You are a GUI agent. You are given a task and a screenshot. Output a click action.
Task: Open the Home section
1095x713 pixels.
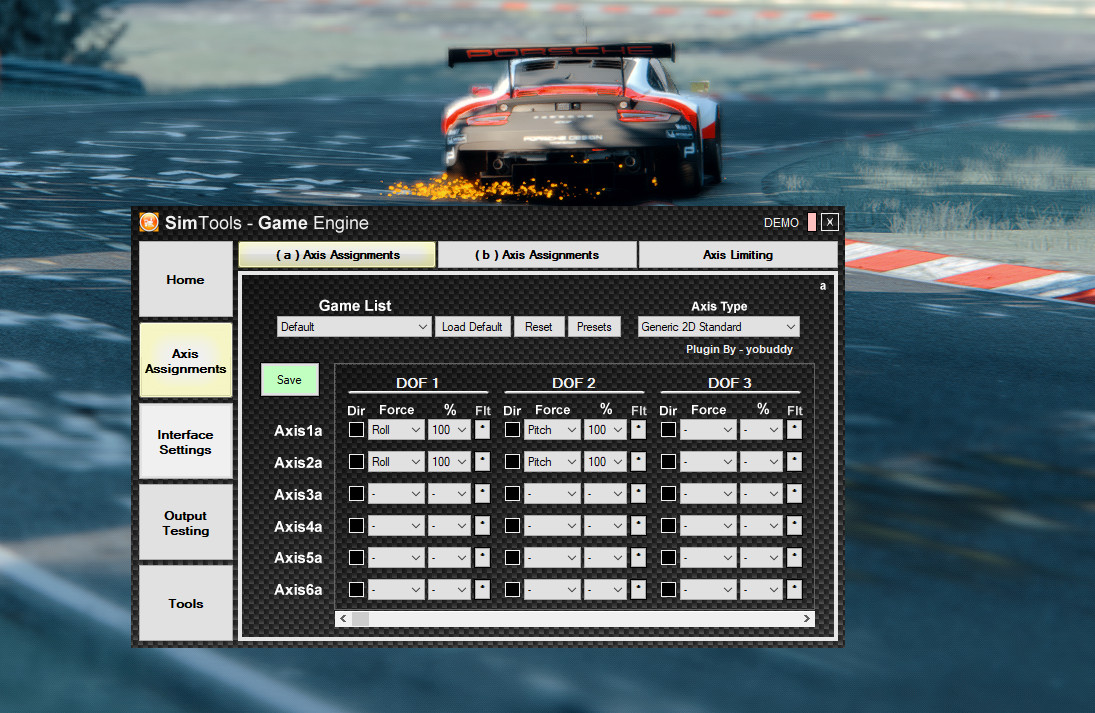186,279
